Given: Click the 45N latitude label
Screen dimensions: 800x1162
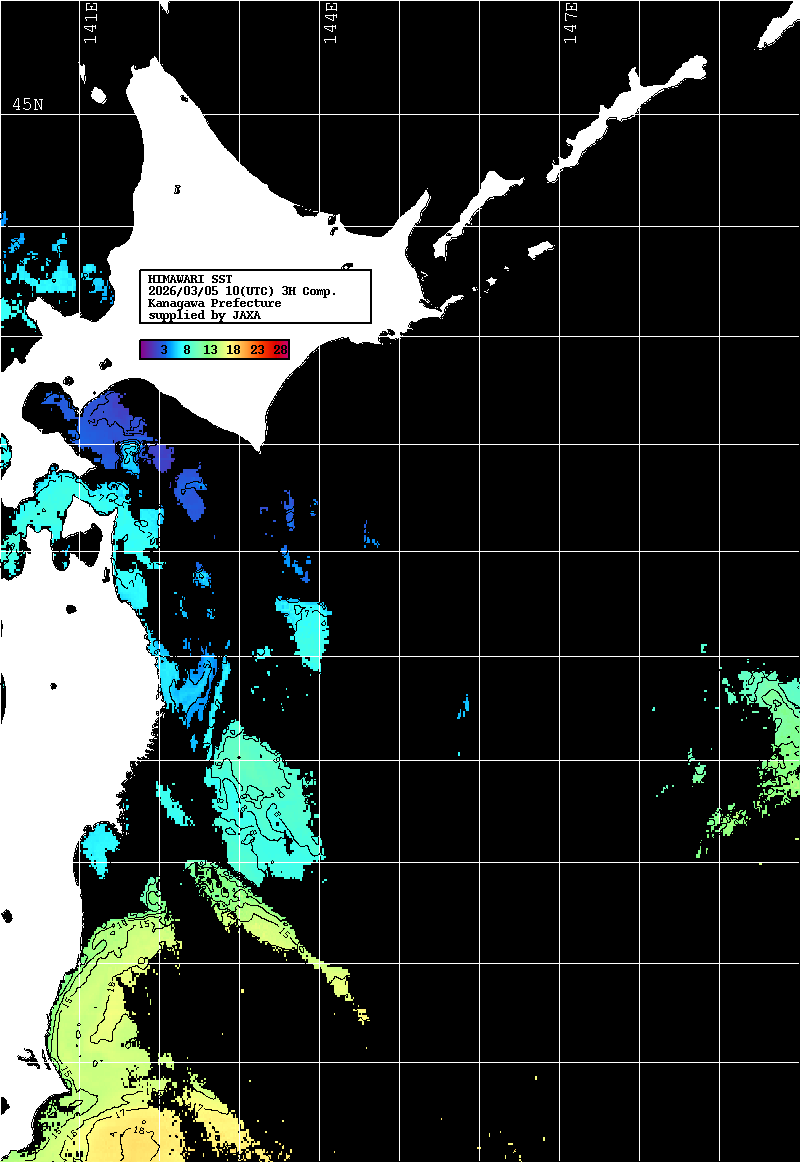Looking at the screenshot, I should [27, 105].
